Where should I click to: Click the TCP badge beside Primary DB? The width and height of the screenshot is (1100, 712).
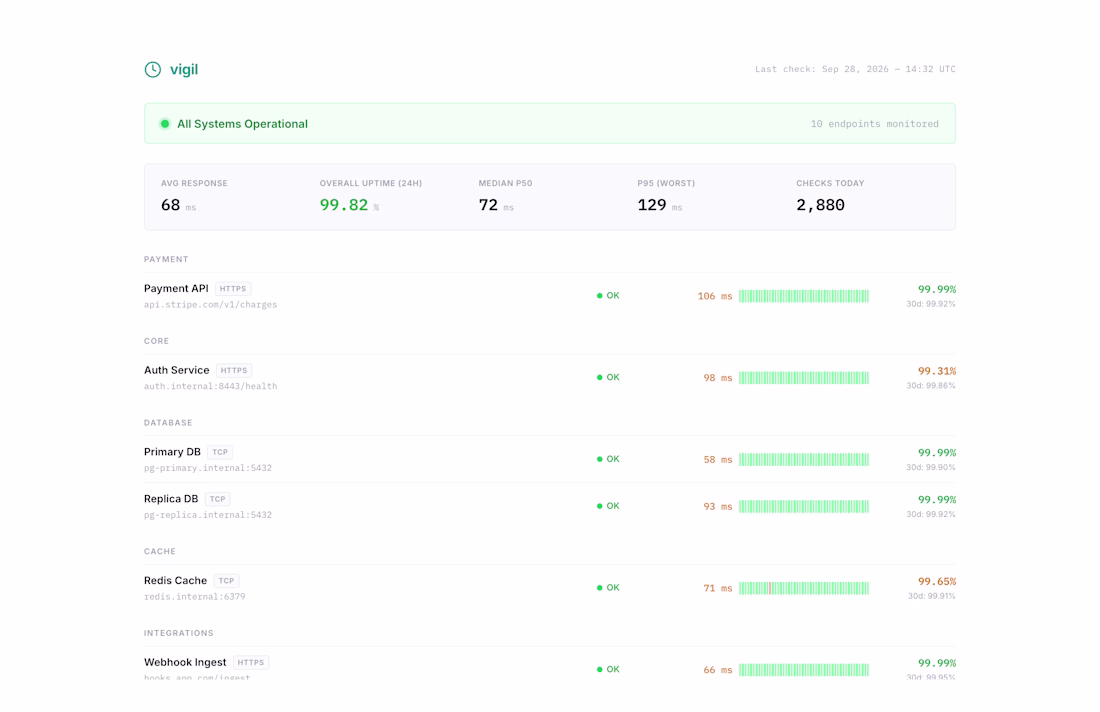pyautogui.click(x=220, y=452)
